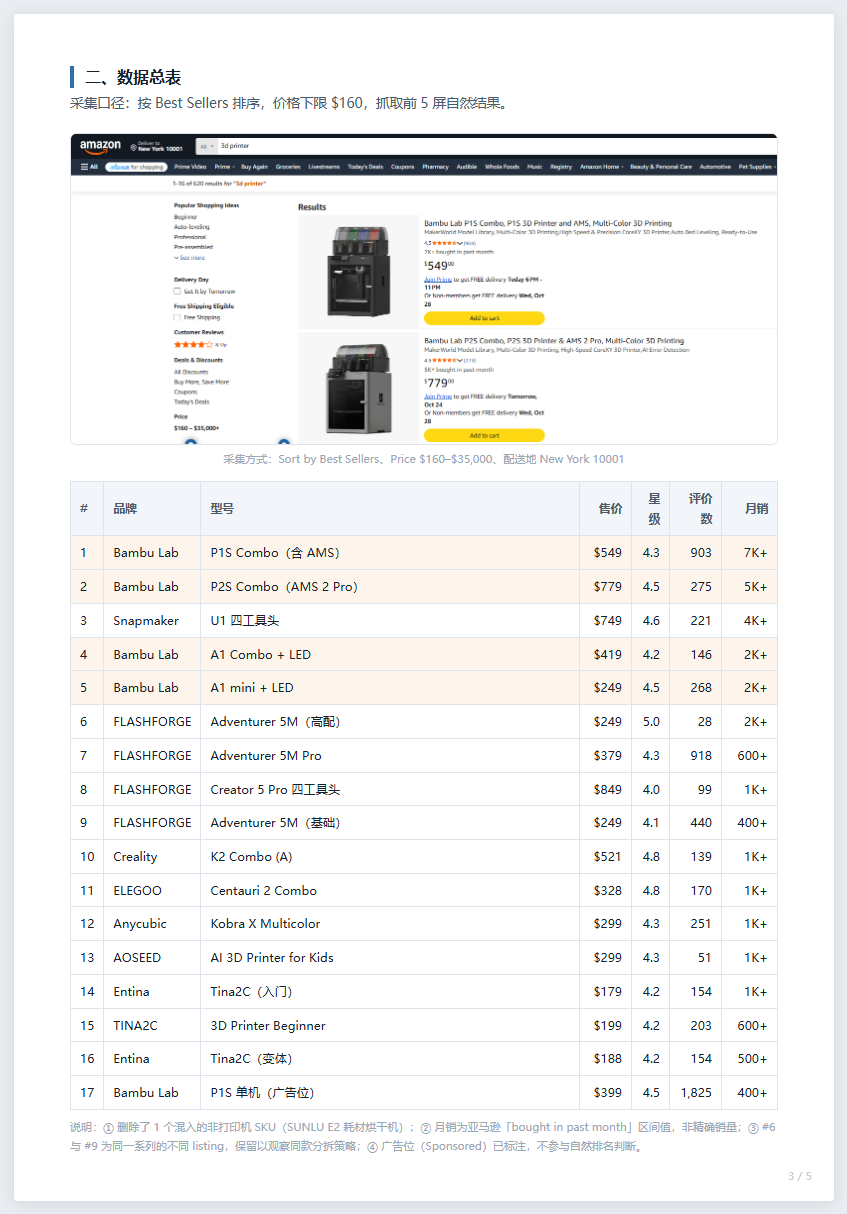Click the Rufus for shopping button
Image resolution: width=847 pixels, height=1214 pixels.
pyautogui.click(x=136, y=167)
